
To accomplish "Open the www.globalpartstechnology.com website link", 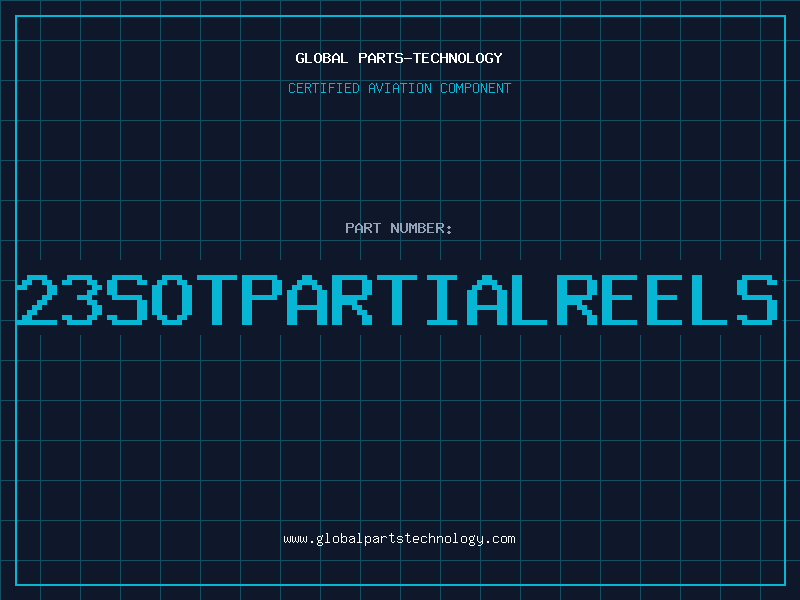I will 399,539.
